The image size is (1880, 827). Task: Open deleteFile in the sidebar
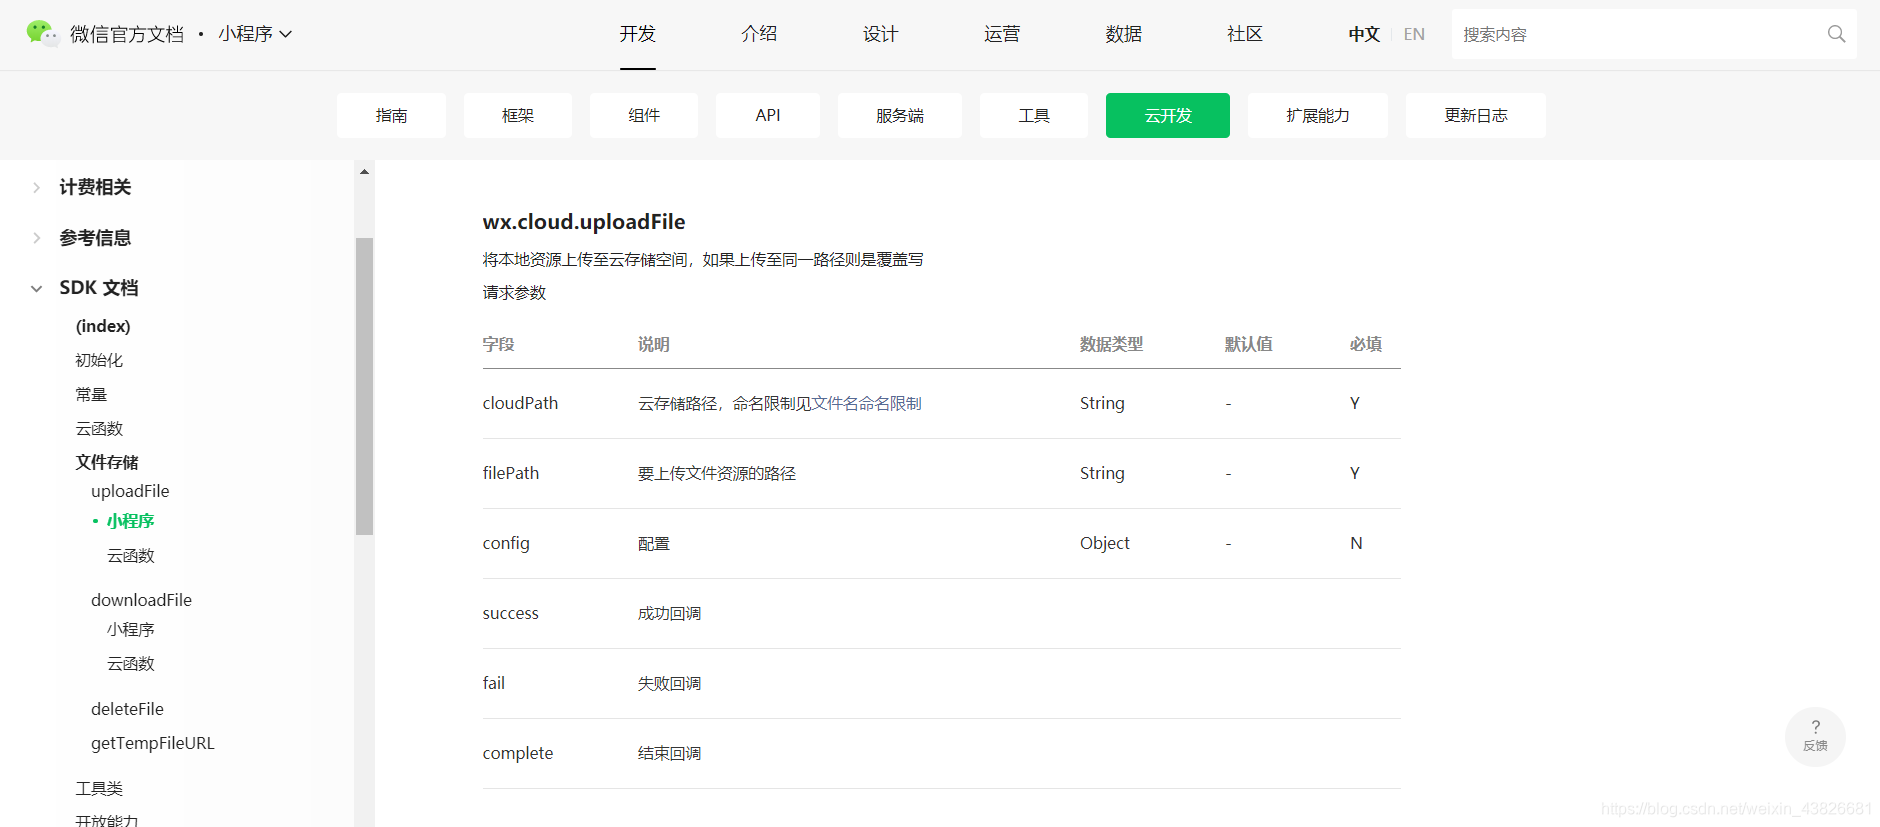pos(127,709)
